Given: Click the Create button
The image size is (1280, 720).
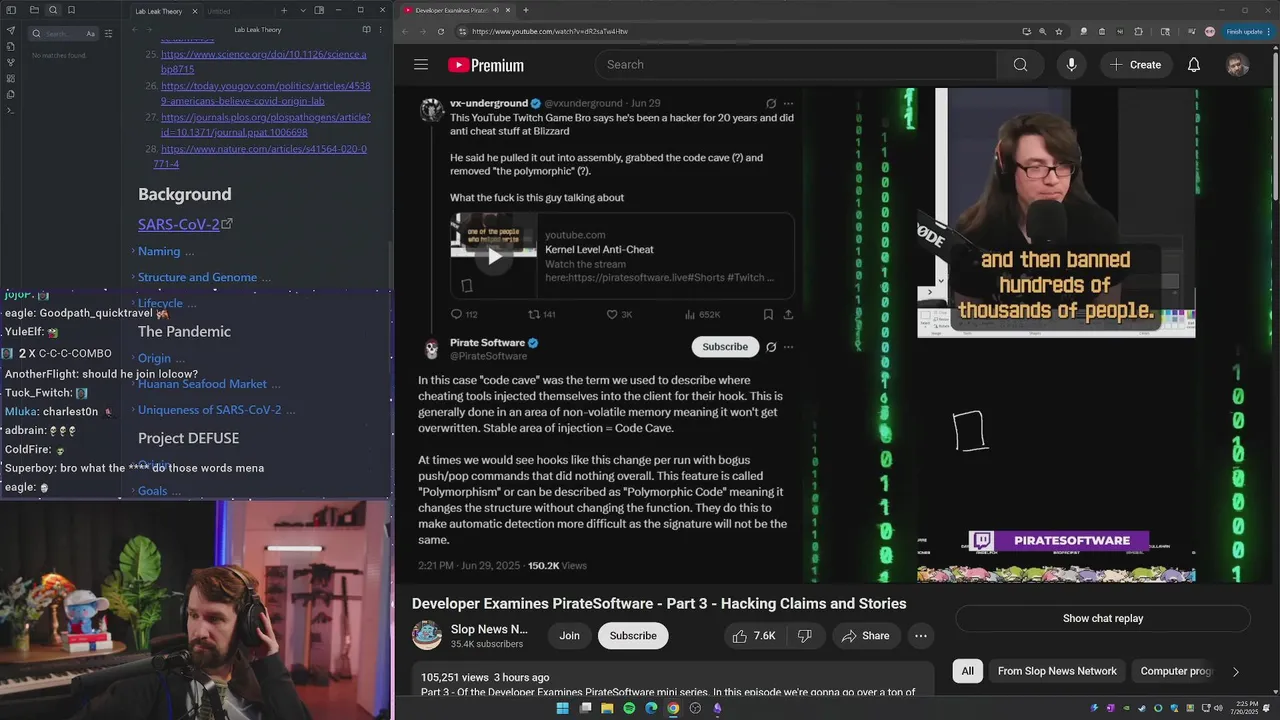Looking at the screenshot, I should [1135, 65].
